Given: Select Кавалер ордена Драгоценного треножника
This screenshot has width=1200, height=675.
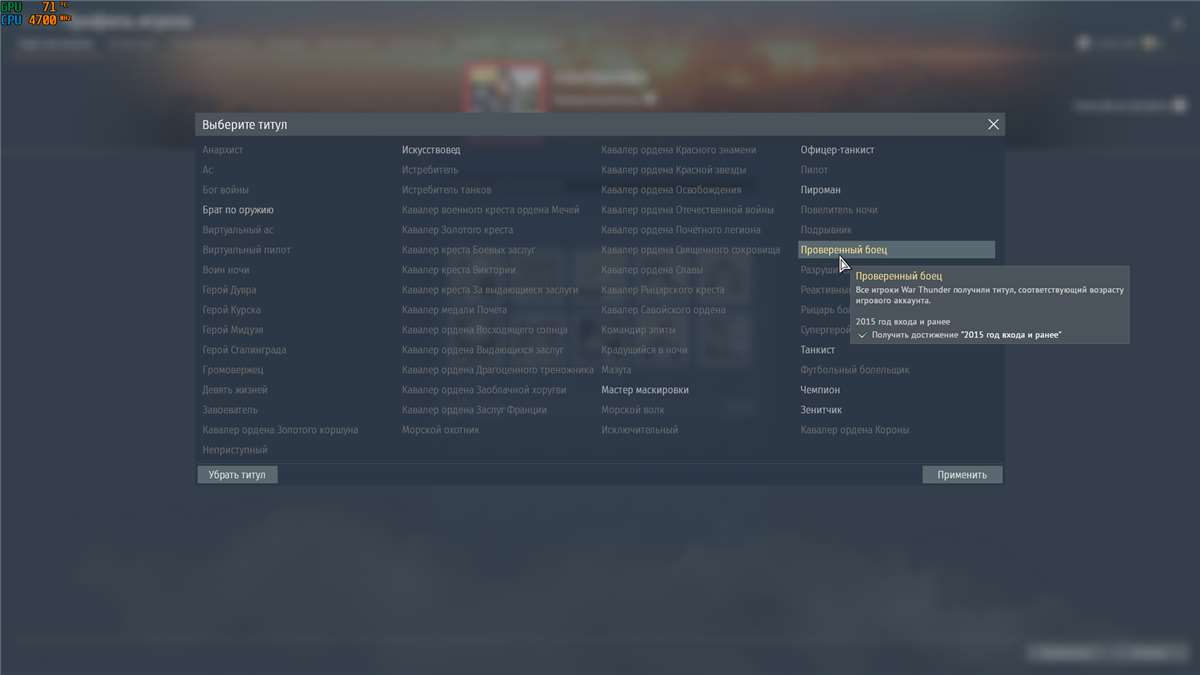Looking at the screenshot, I should pos(498,370).
